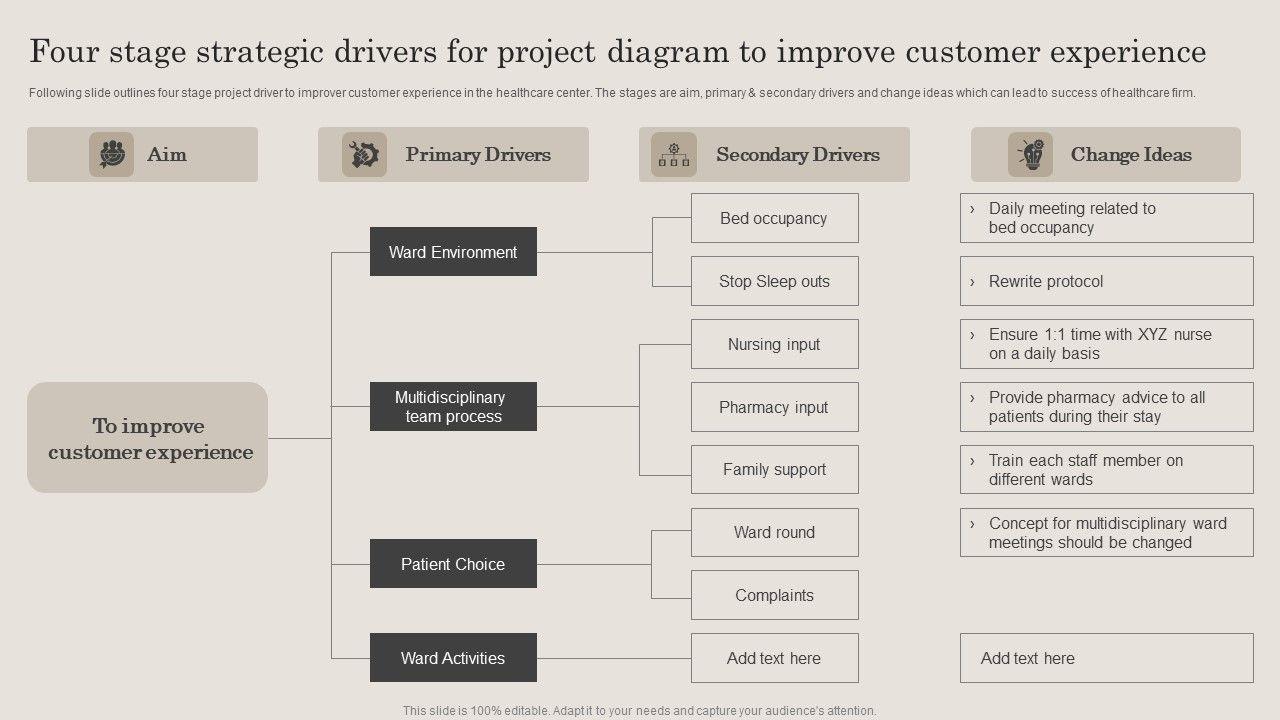Image resolution: width=1280 pixels, height=720 pixels.
Task: Click chevron beside Train each staff member
Action: pyautogui.click(x=972, y=461)
